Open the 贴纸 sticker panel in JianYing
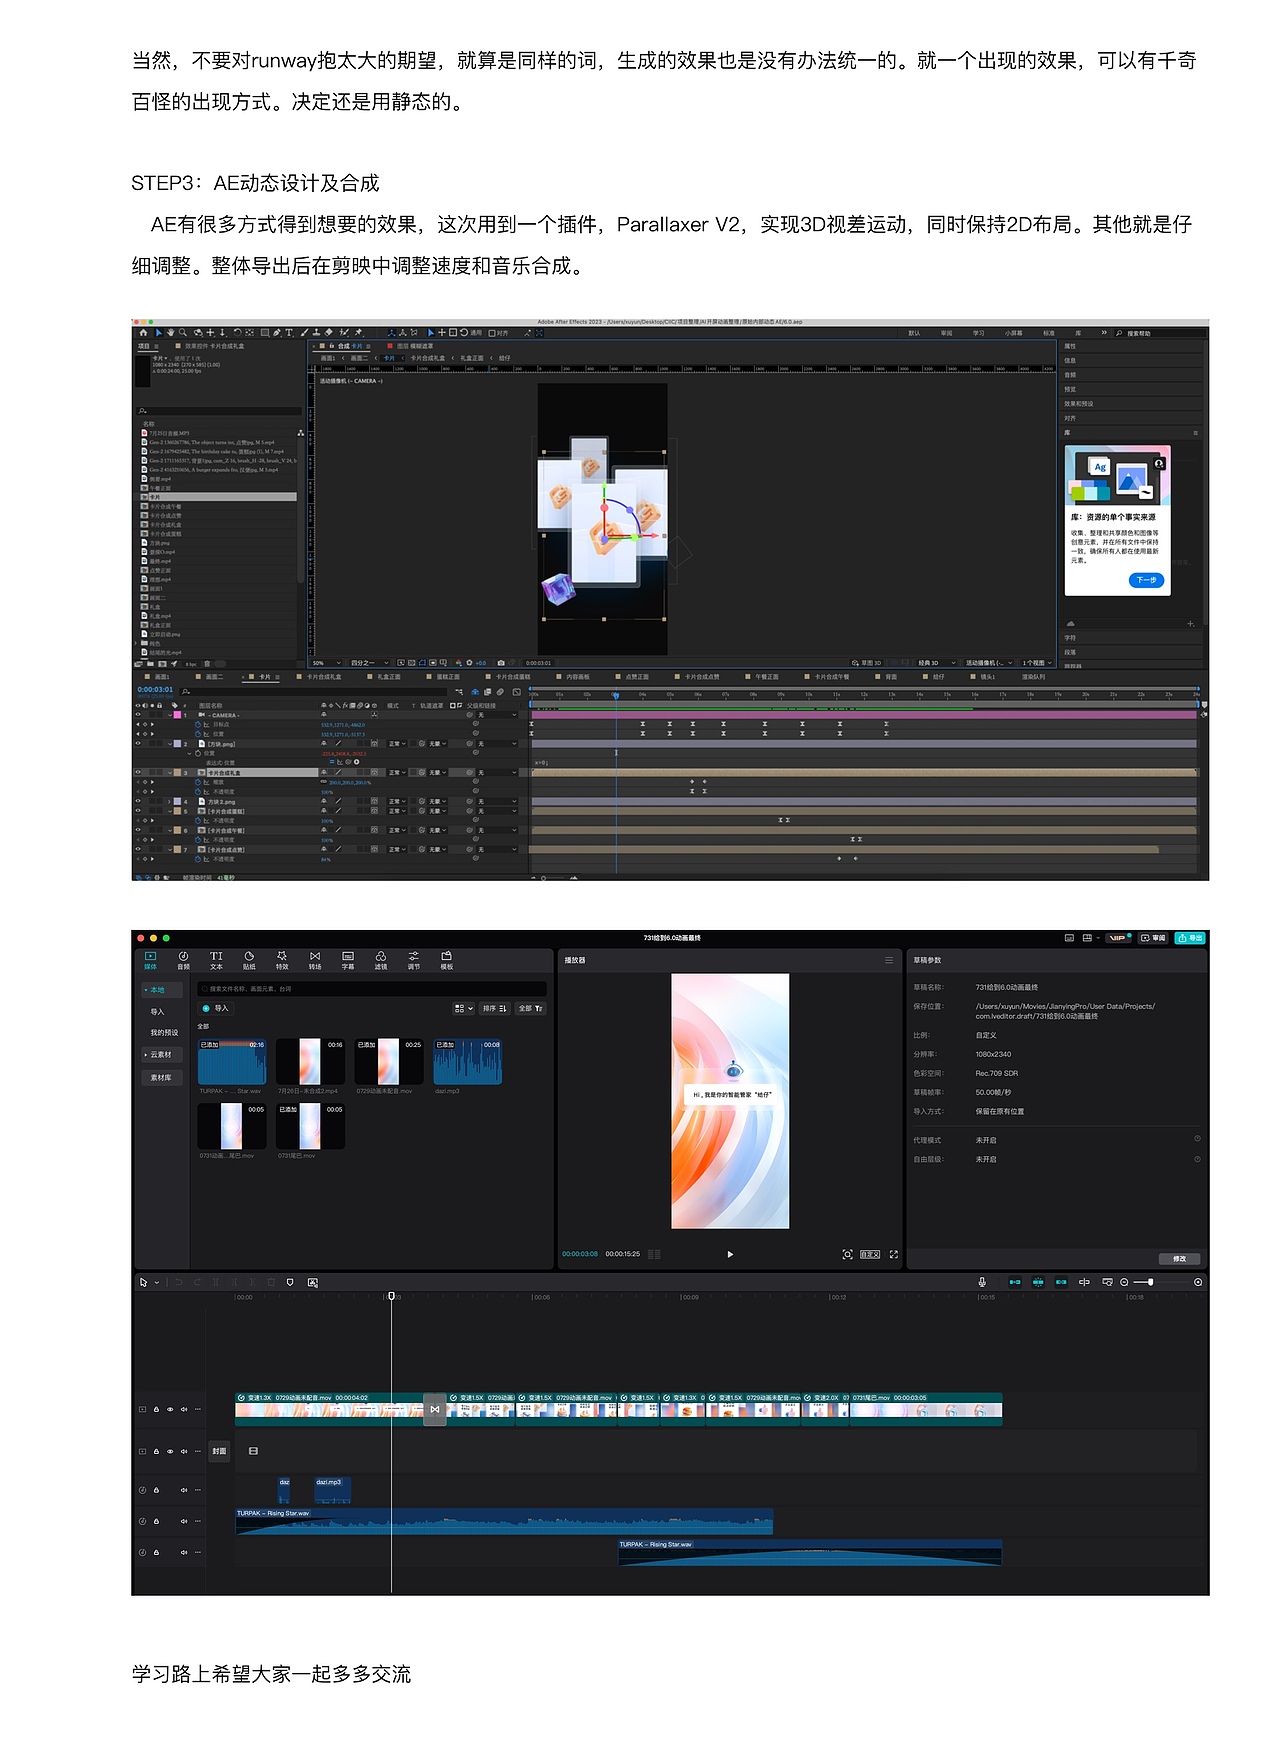This screenshot has height=1749, width=1280. click(x=249, y=960)
